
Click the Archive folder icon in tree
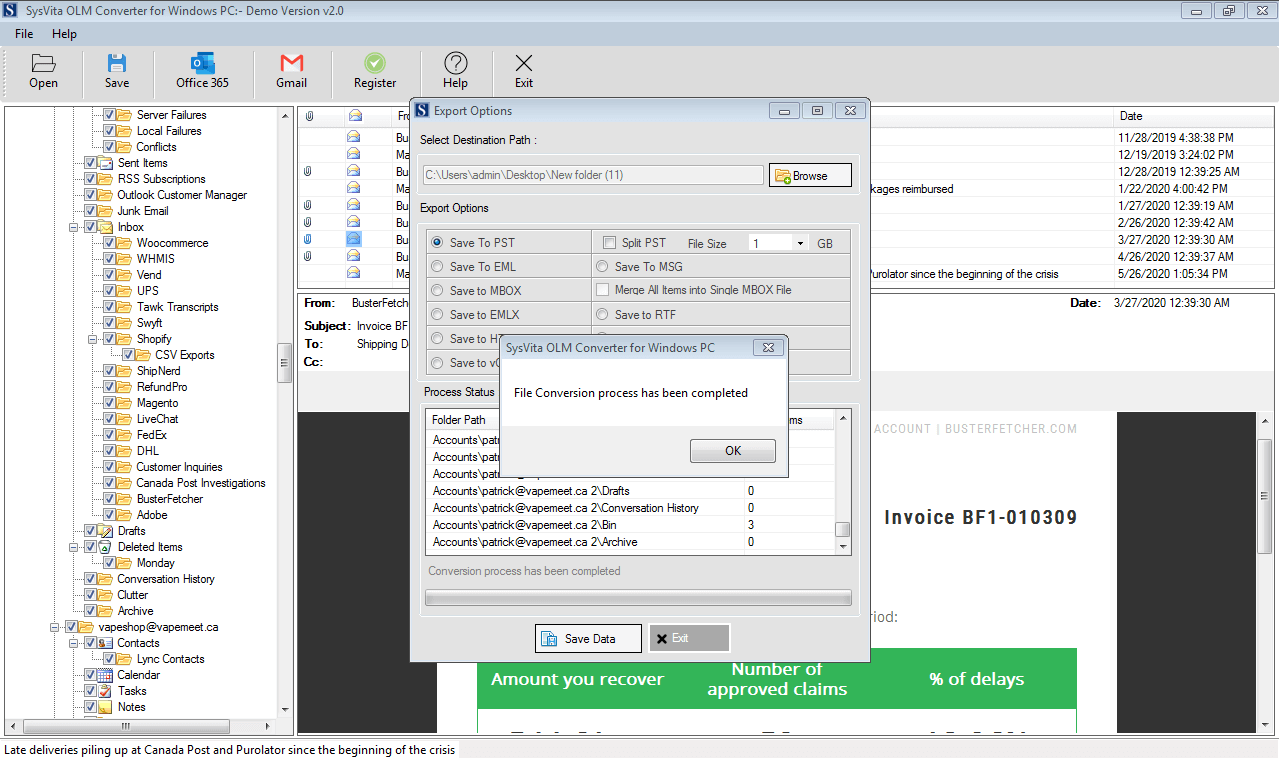(x=106, y=611)
